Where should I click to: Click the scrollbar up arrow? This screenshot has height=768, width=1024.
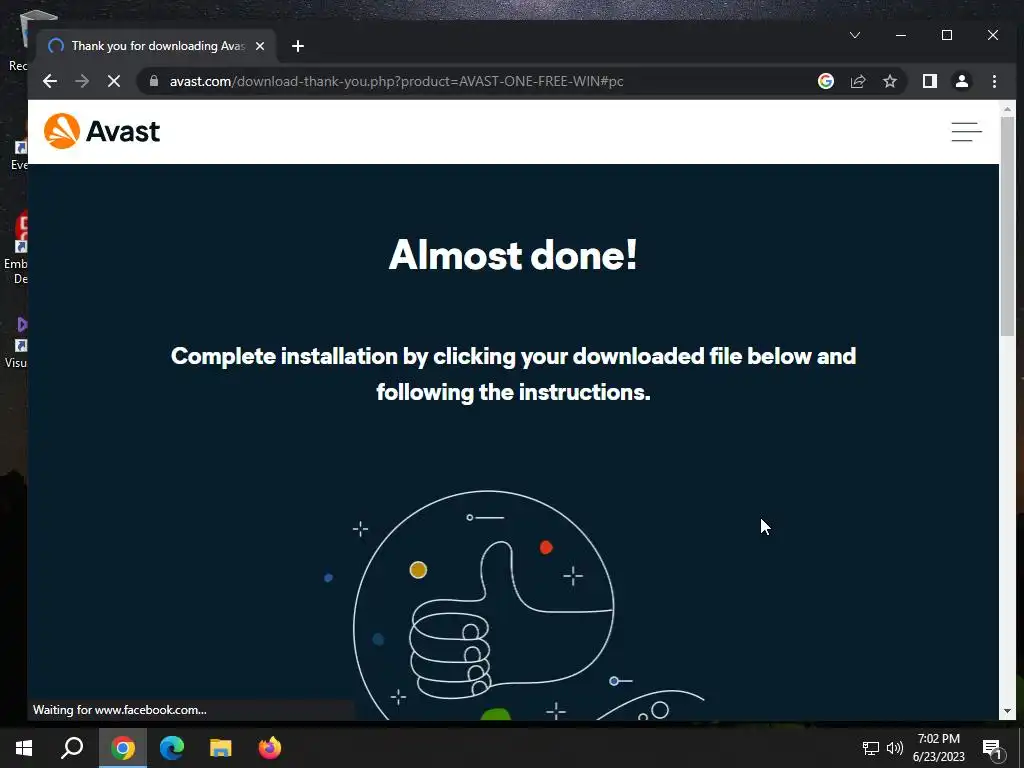click(x=1007, y=109)
